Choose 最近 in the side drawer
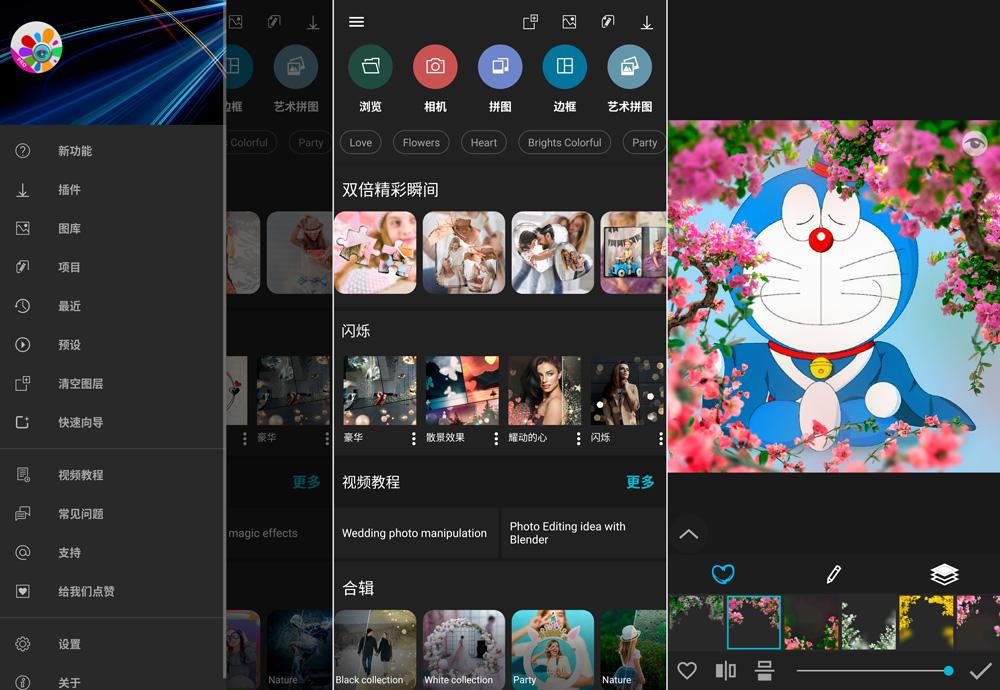1000x690 pixels. [112, 306]
